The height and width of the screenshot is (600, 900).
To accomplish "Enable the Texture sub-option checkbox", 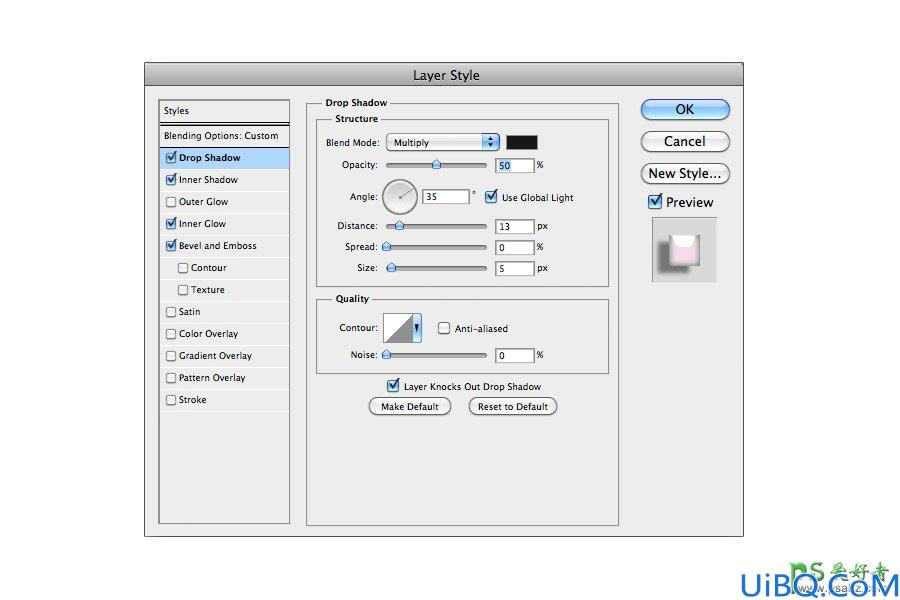I will coord(183,289).
